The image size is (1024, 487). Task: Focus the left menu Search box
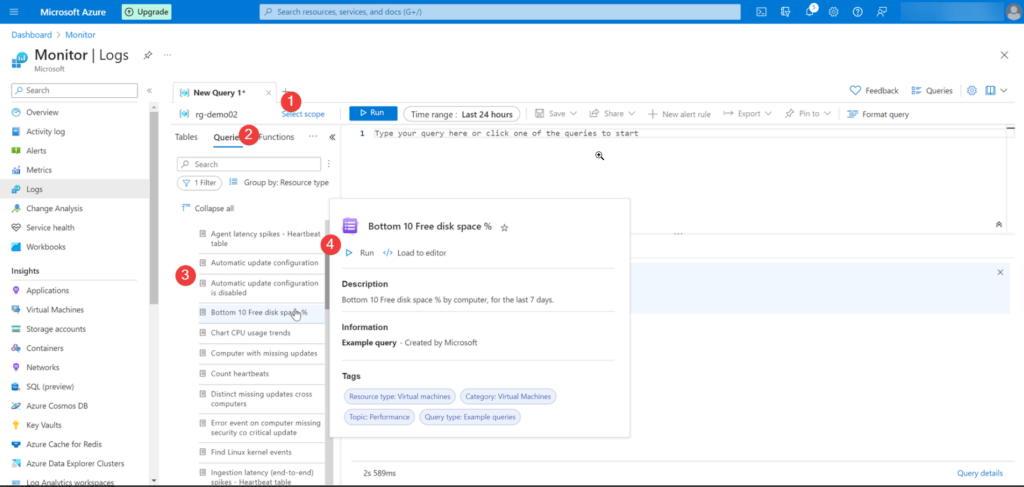coord(74,90)
